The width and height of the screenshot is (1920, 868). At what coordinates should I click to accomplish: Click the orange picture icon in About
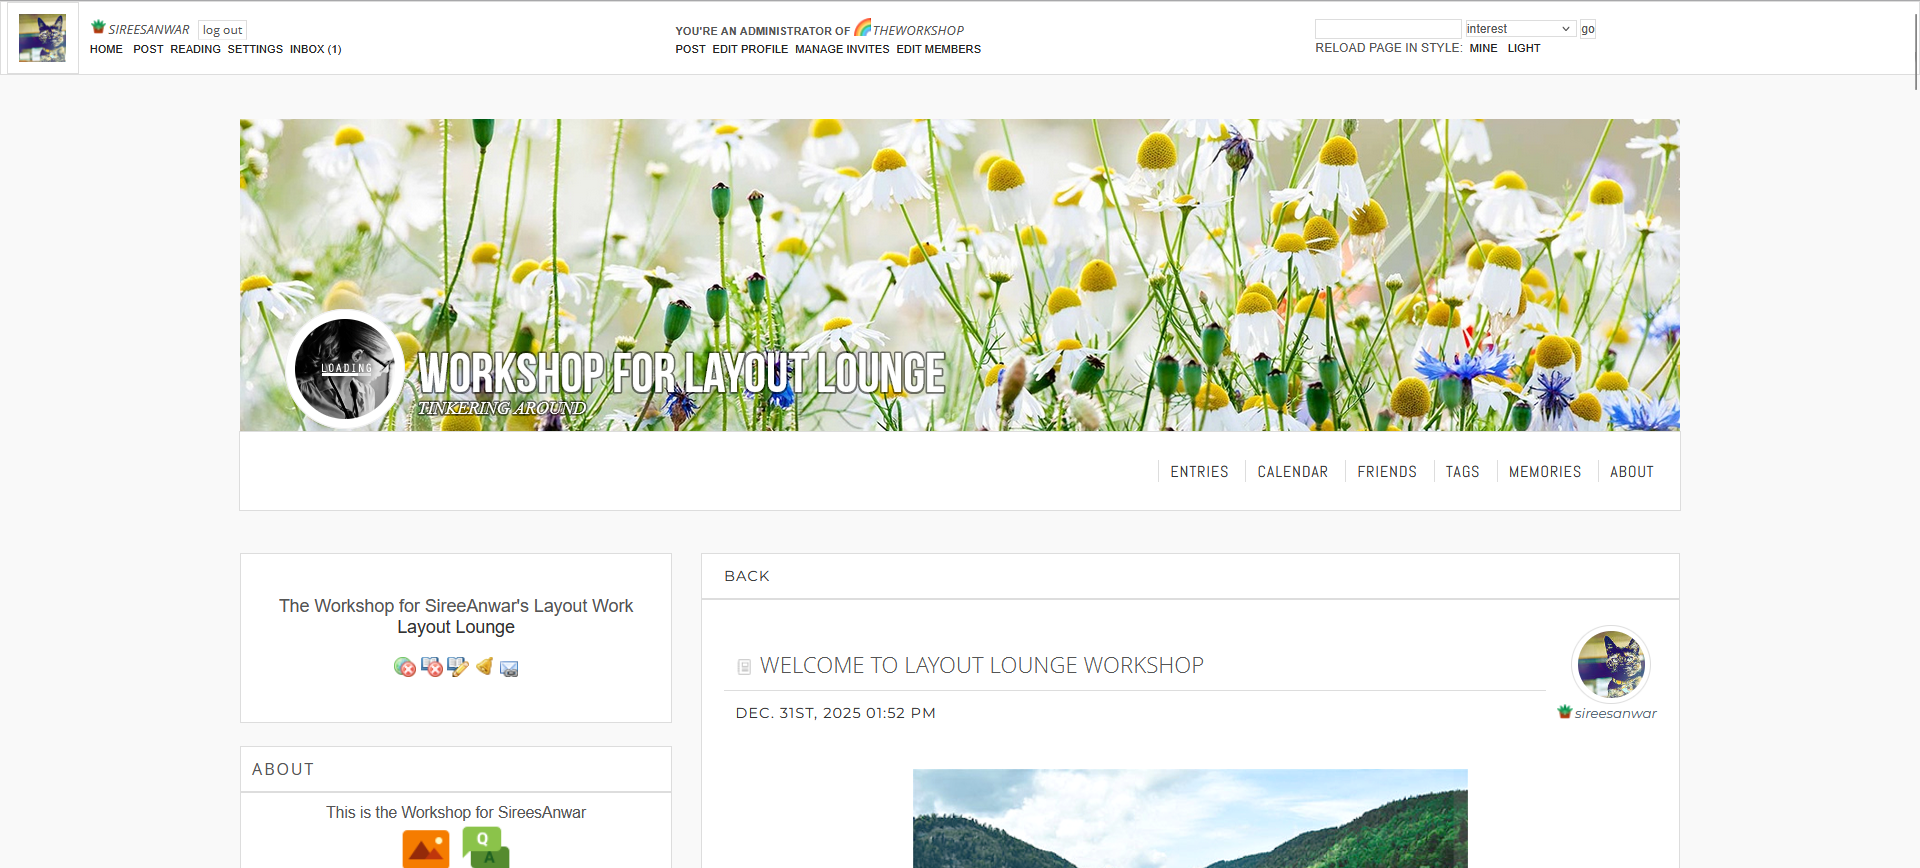[x=426, y=848]
